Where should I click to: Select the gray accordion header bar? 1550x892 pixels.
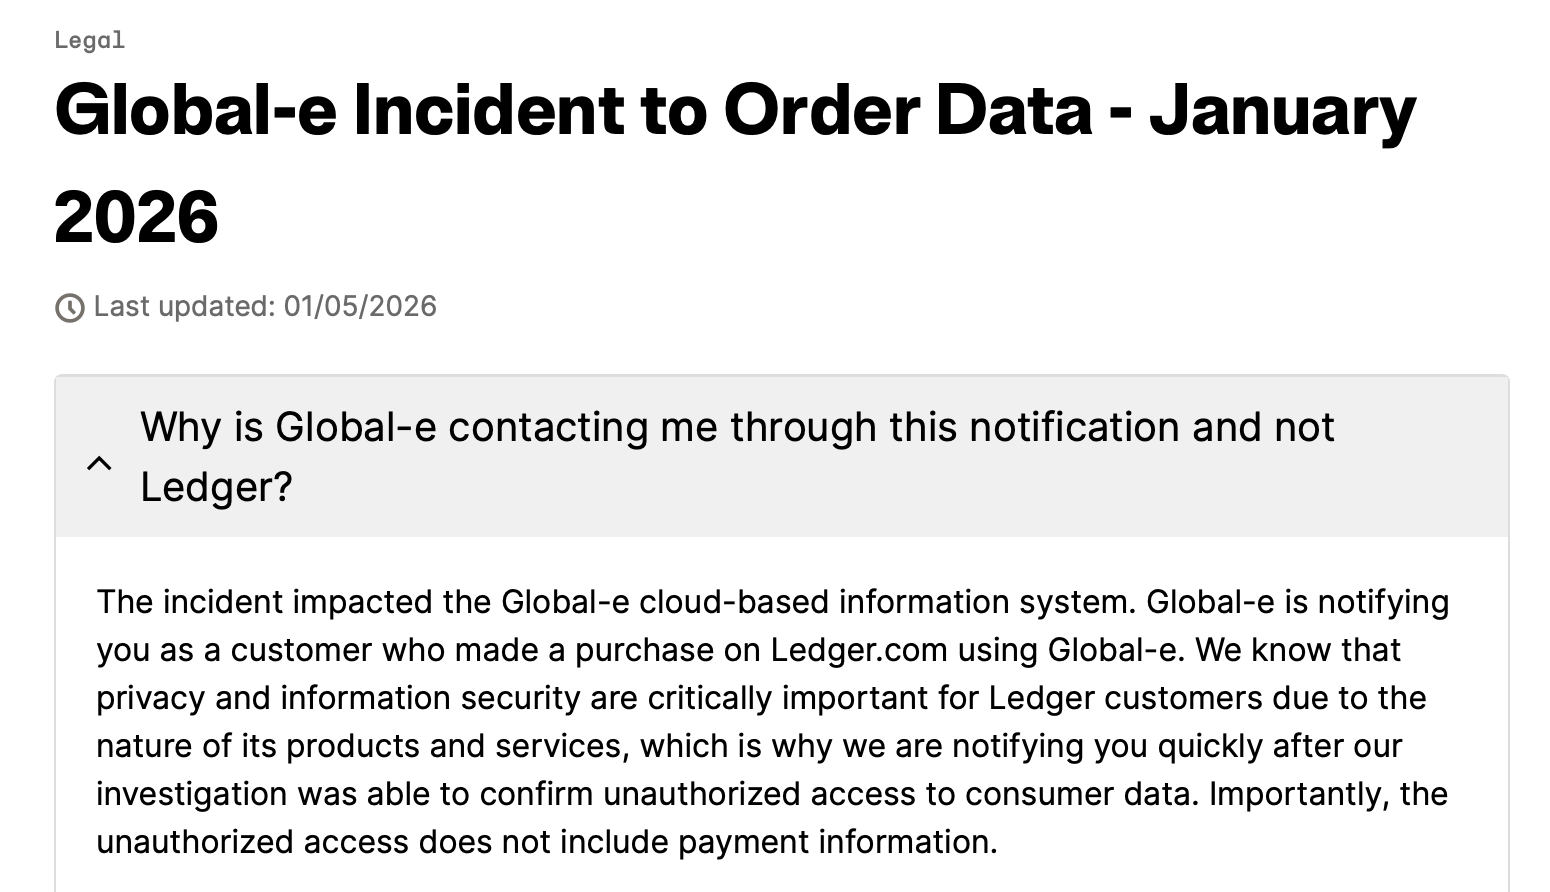780,455
